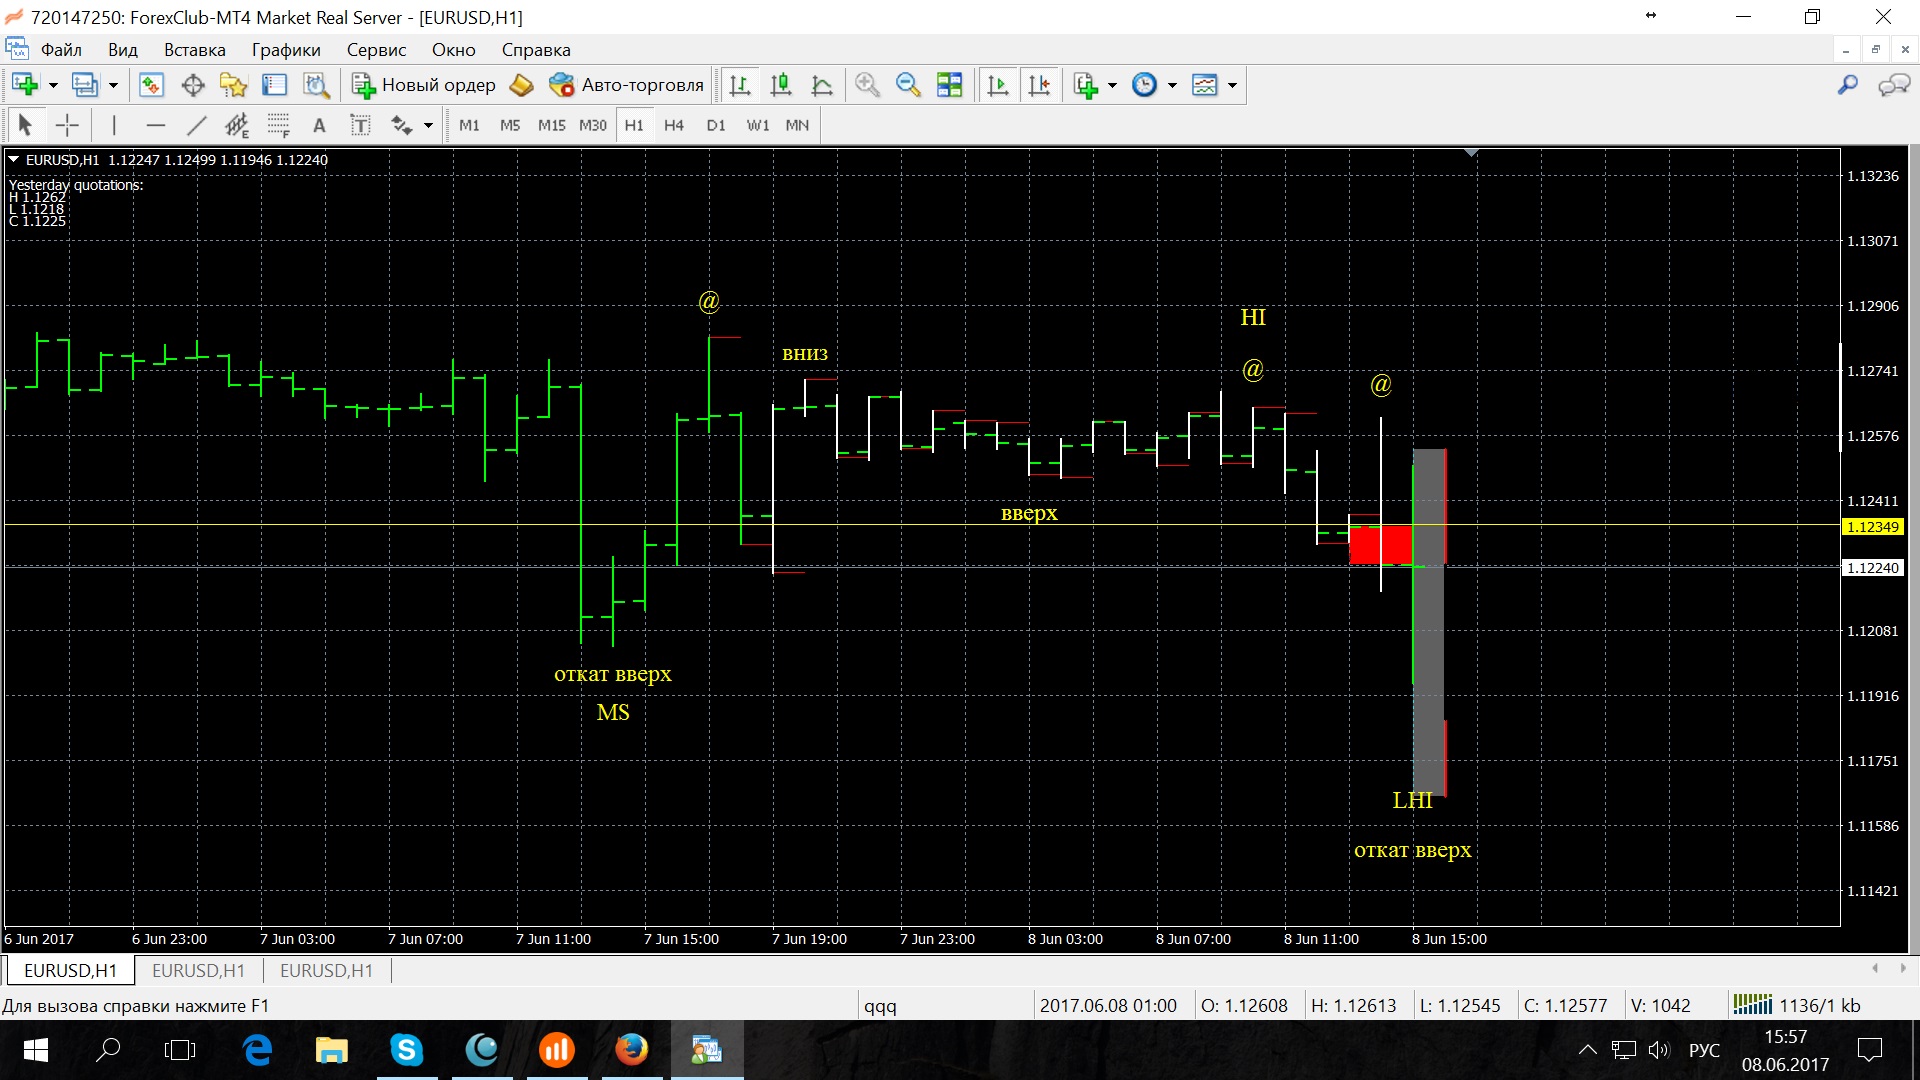Open the Вставка menu
The image size is (1920, 1080).
pos(195,50)
